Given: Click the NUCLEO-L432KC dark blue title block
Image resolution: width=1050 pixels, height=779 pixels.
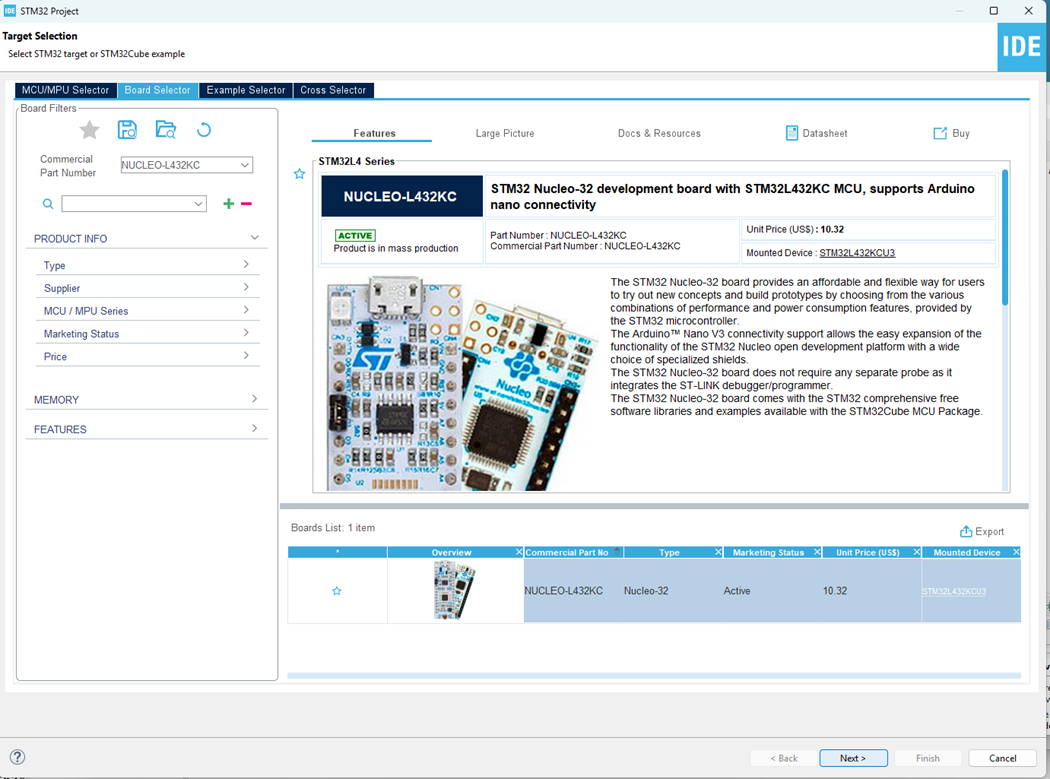Looking at the screenshot, I should click(x=402, y=196).
